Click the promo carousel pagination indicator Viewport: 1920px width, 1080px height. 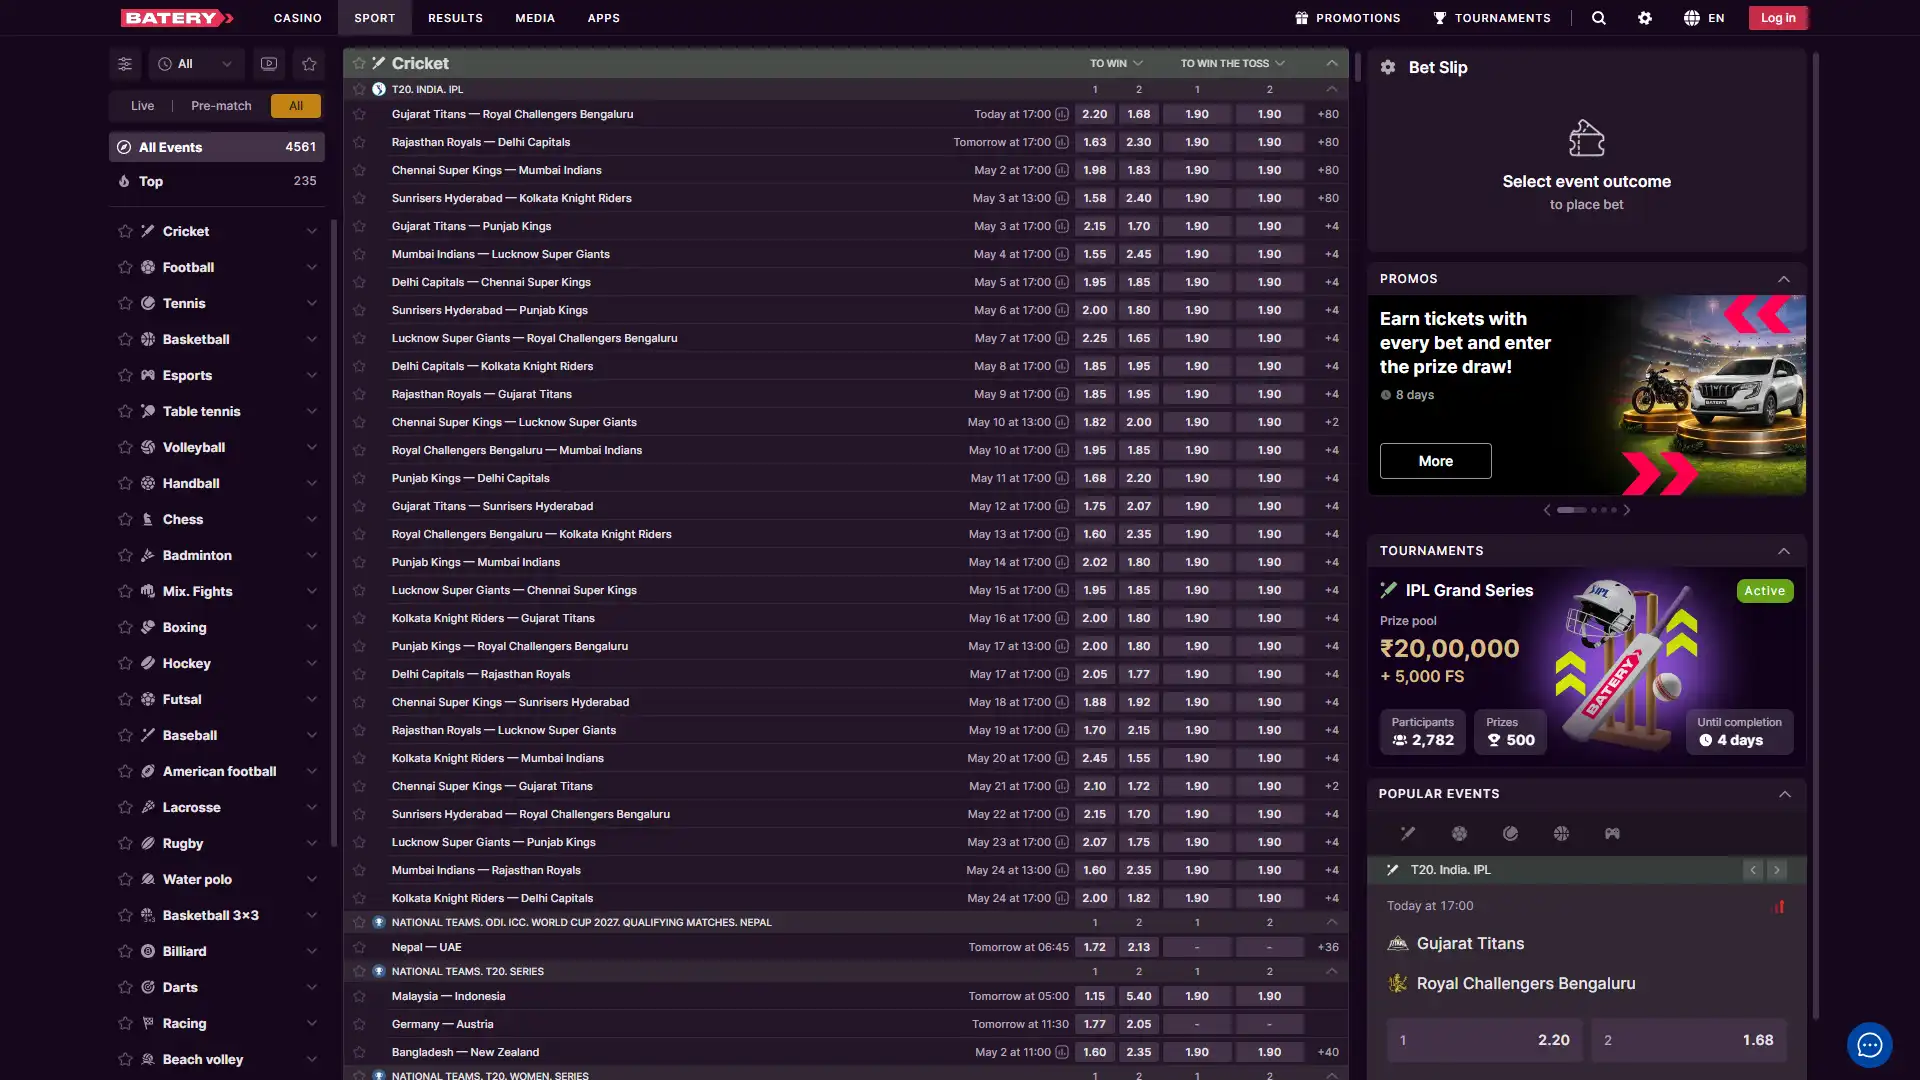(x=1587, y=510)
